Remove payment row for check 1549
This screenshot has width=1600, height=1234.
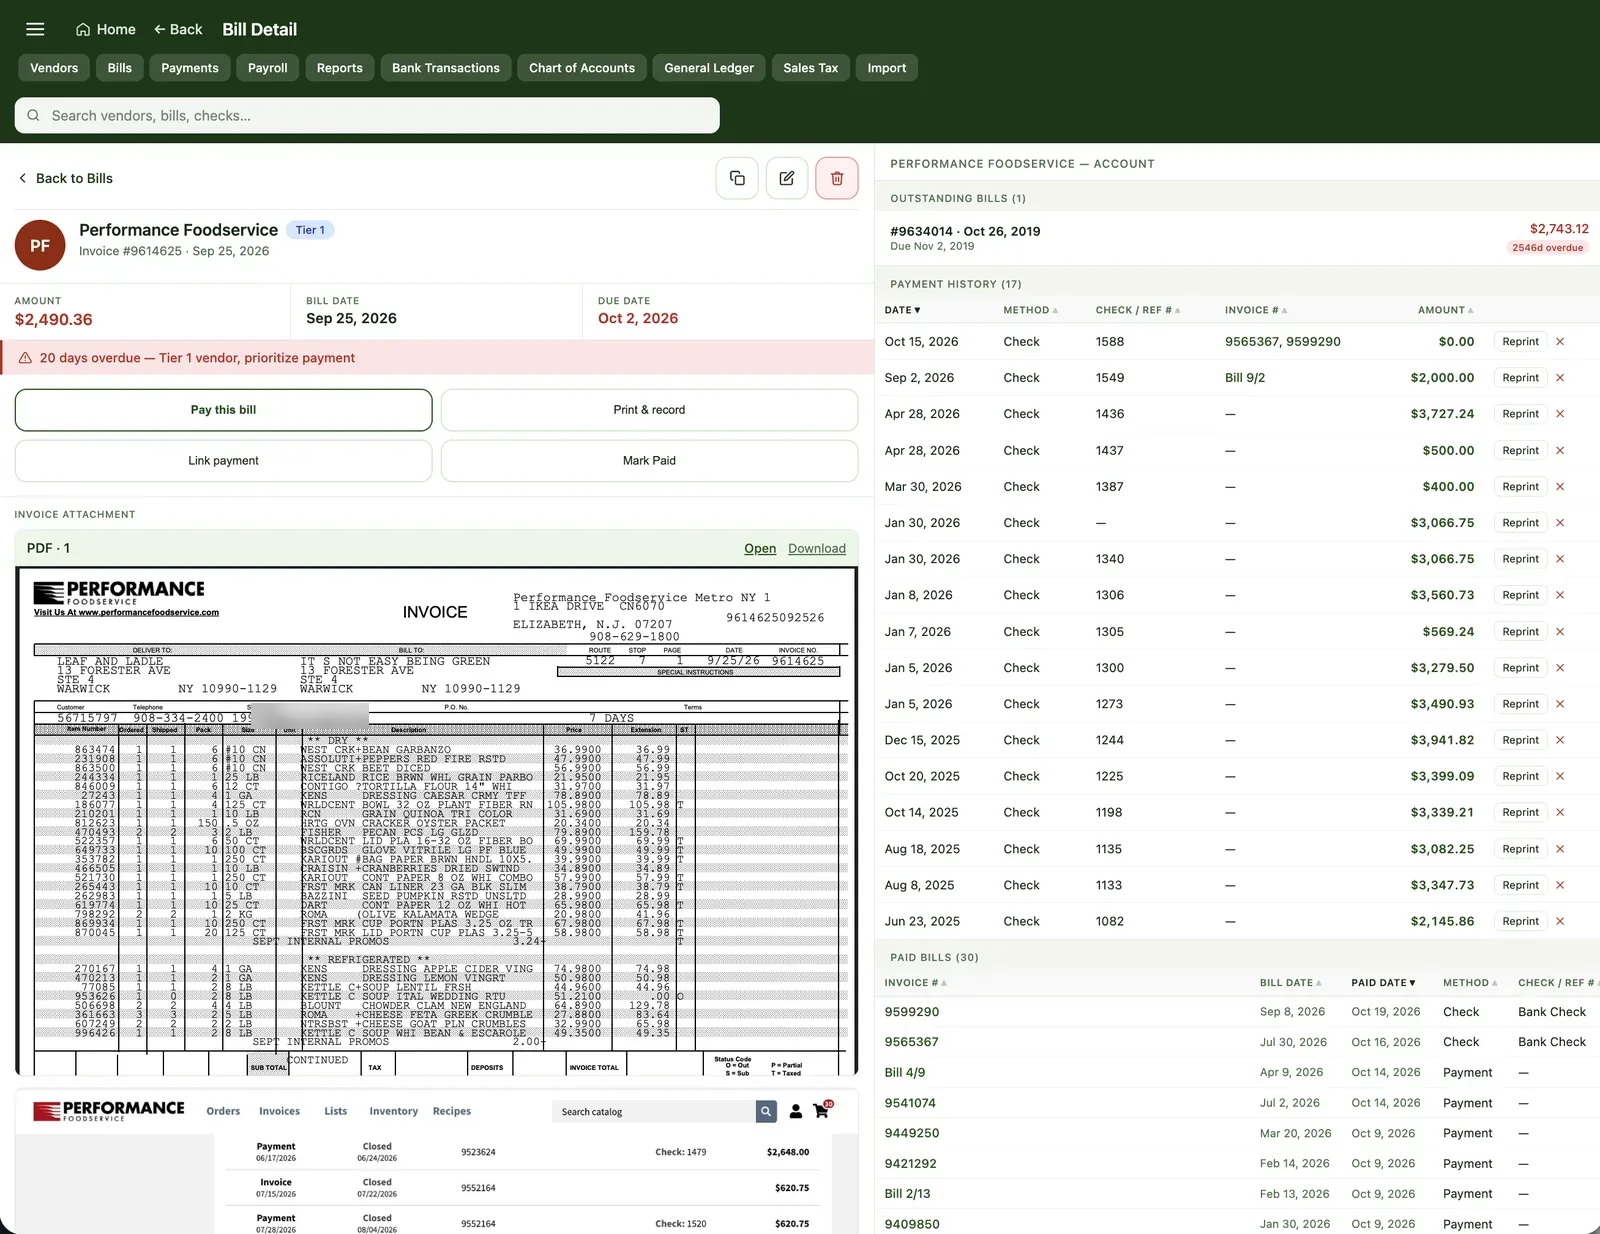[x=1560, y=378]
